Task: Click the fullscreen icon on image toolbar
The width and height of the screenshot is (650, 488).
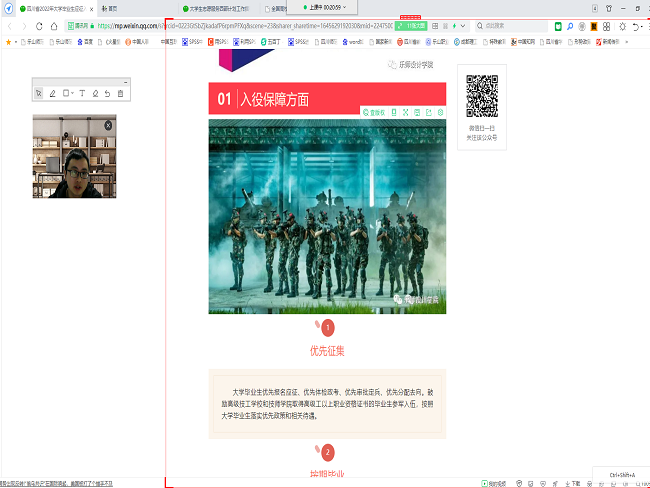Action: 405,112
